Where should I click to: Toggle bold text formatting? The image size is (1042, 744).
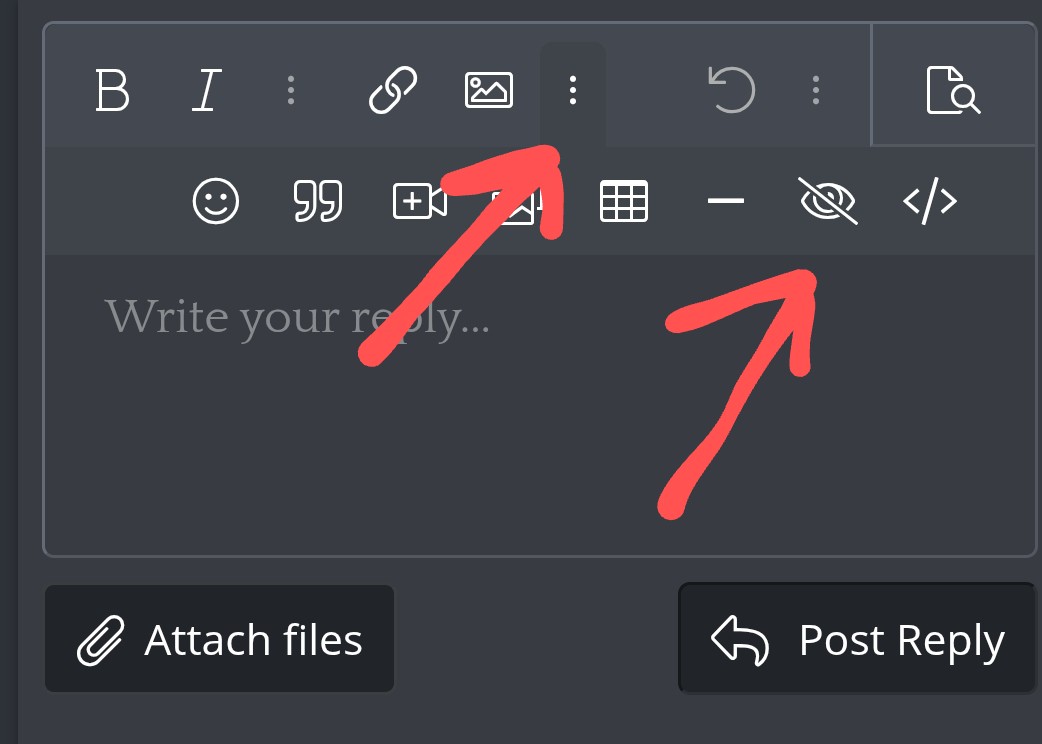(112, 90)
